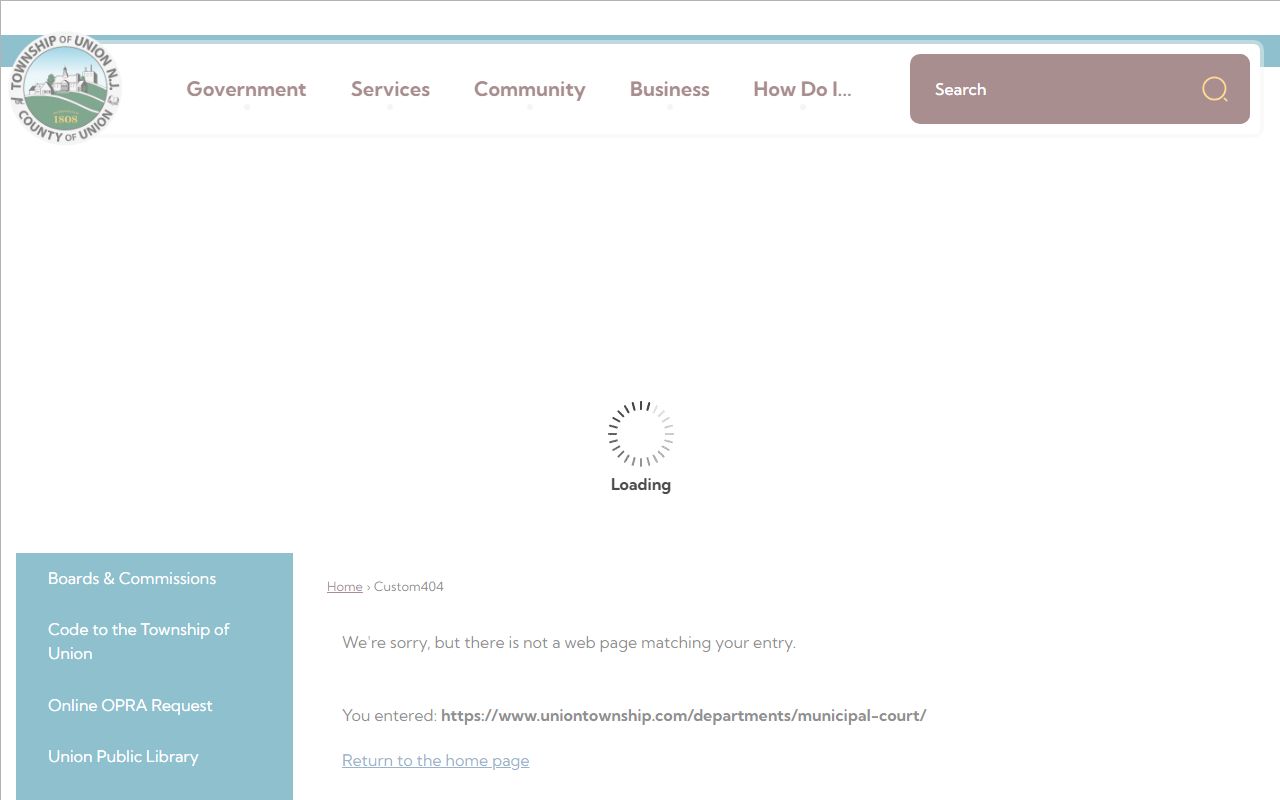Viewport: 1280px width, 800px height.
Task: Follow the Return to the home page link
Action: (x=435, y=760)
